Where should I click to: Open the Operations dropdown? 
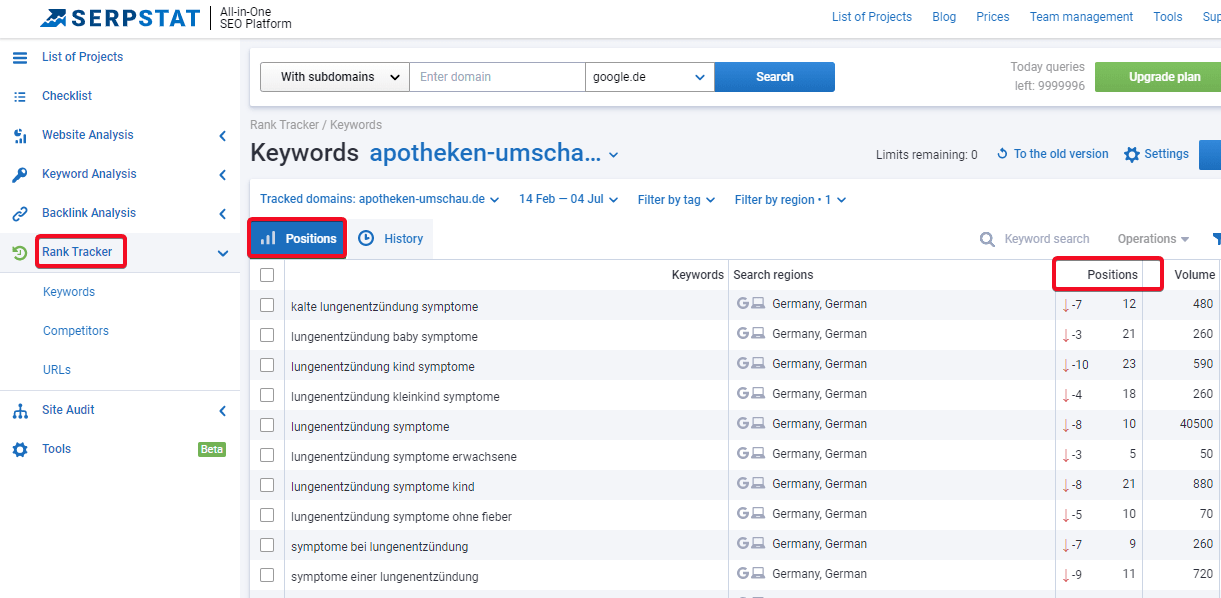(x=1153, y=239)
